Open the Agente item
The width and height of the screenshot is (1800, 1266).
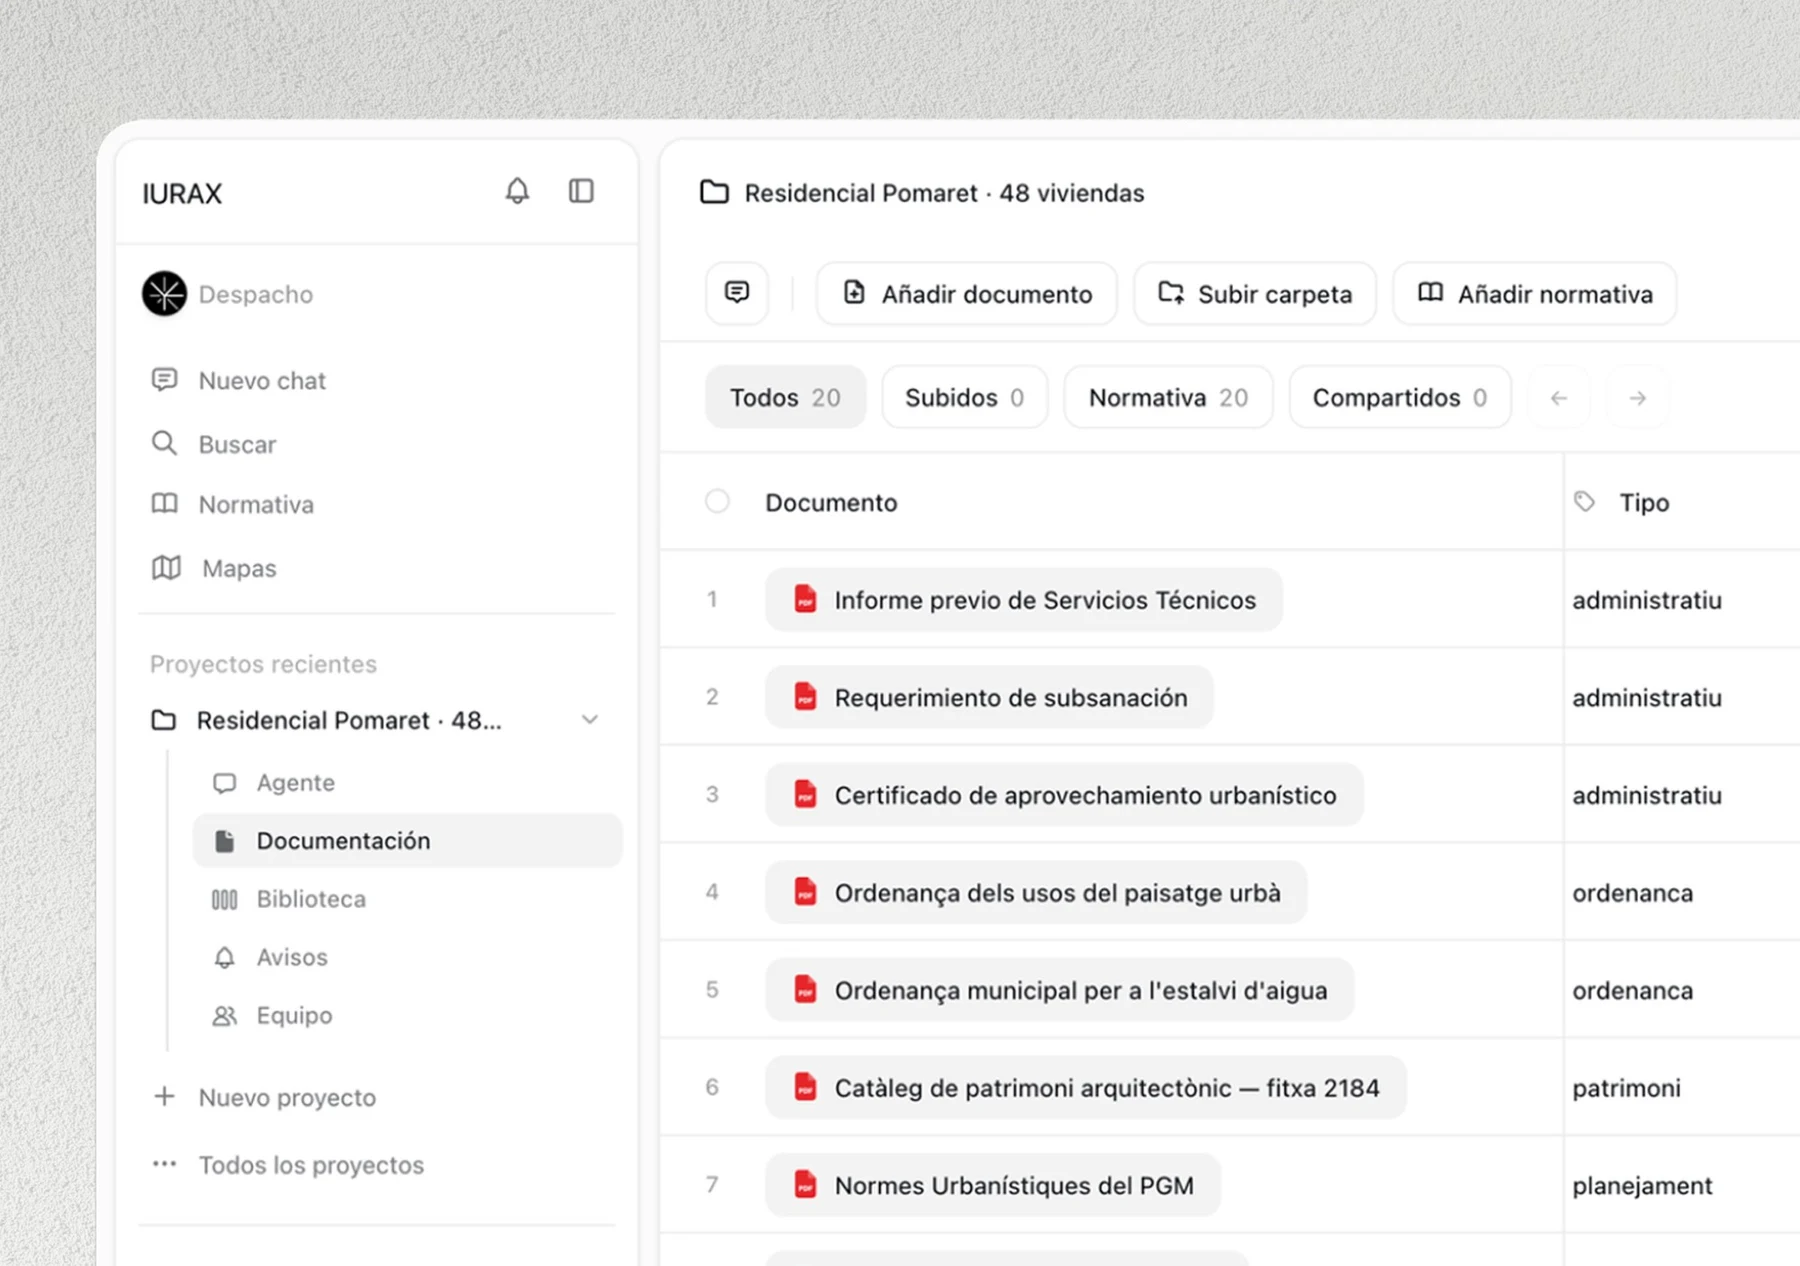[x=273, y=782]
